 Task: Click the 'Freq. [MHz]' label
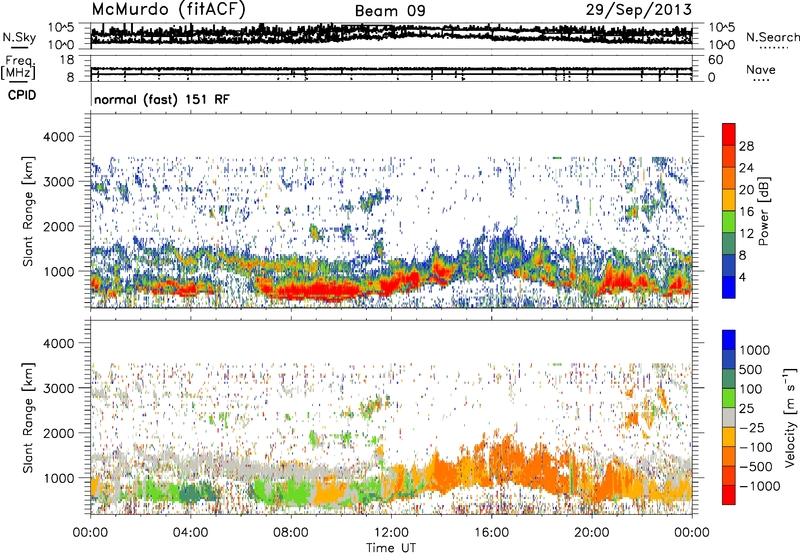point(18,67)
